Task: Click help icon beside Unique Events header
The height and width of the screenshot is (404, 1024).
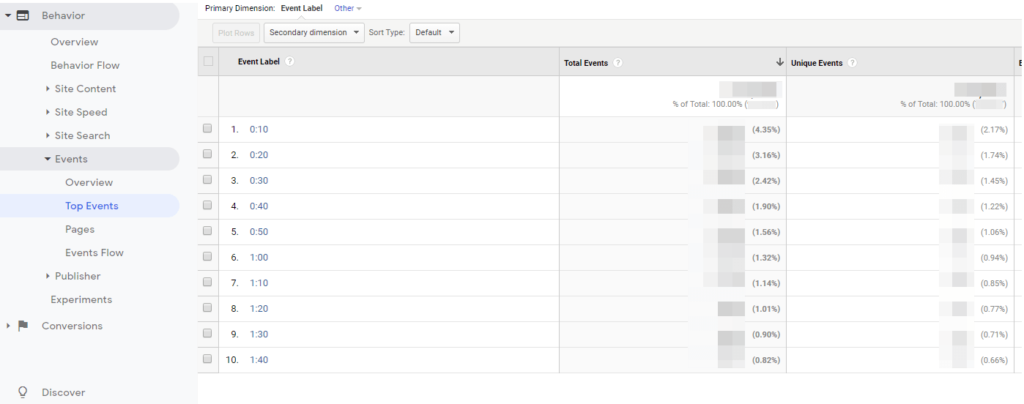Action: point(851,62)
